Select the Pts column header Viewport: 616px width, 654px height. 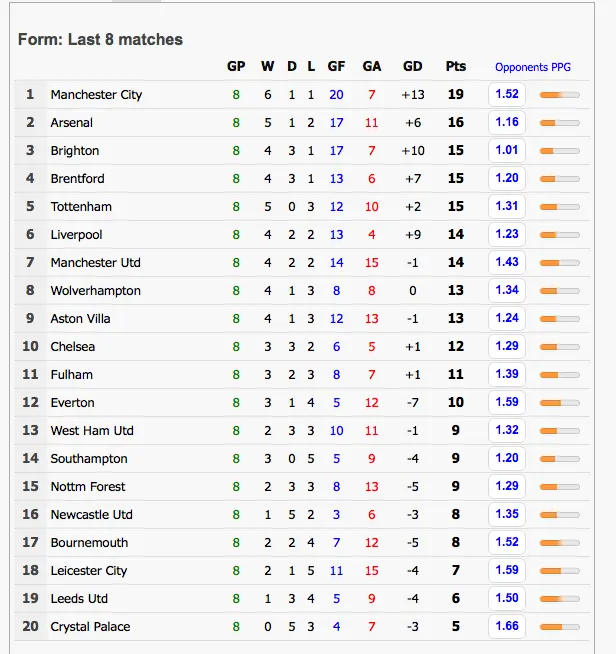pyautogui.click(x=455, y=67)
